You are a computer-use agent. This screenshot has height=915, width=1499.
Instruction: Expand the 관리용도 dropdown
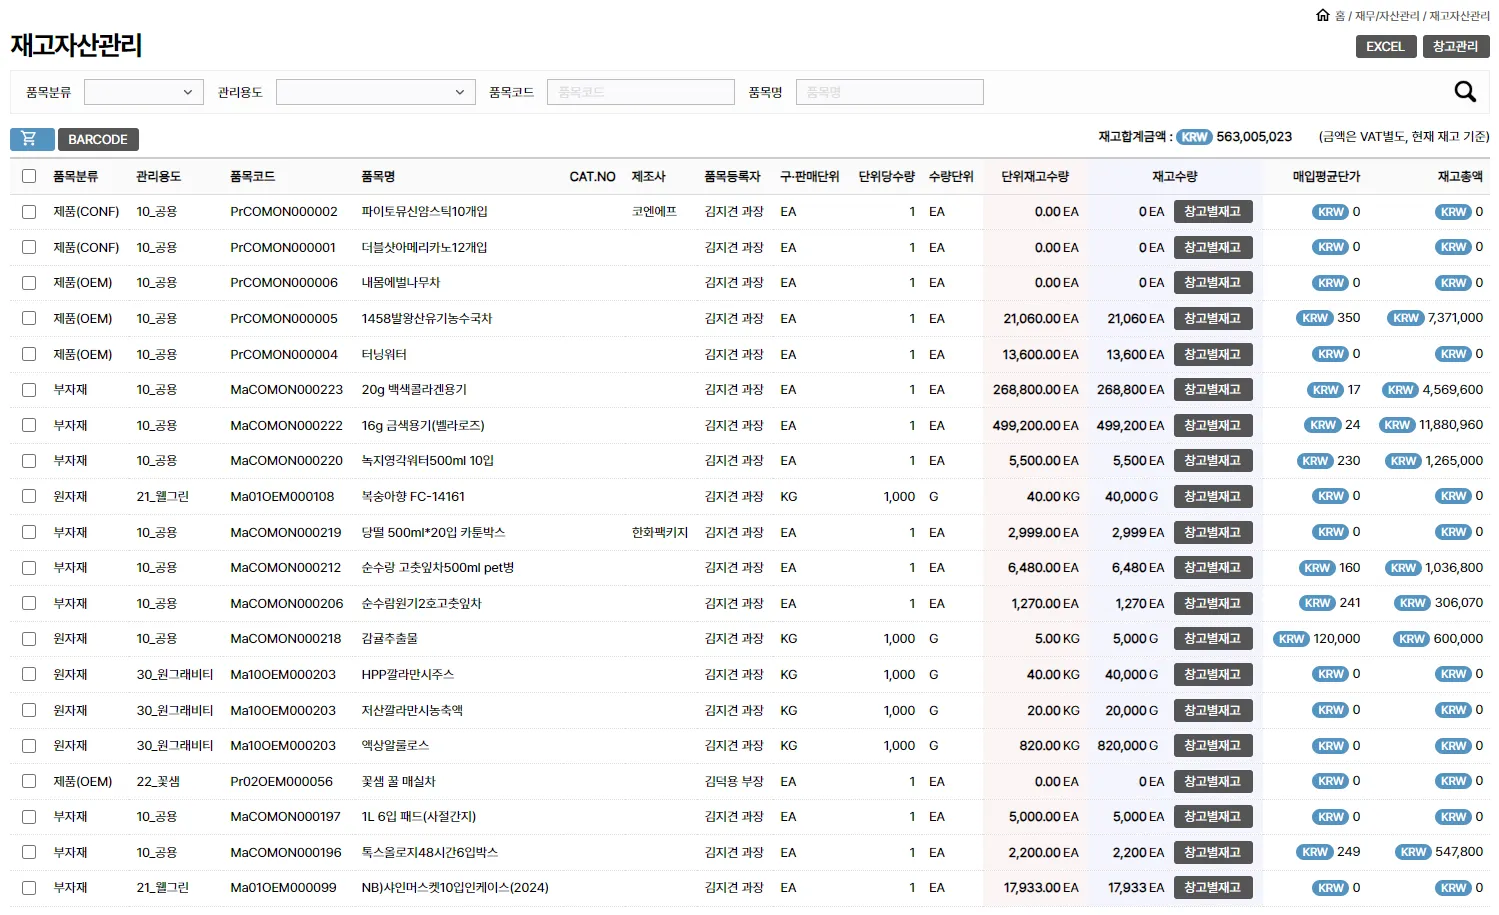click(375, 92)
